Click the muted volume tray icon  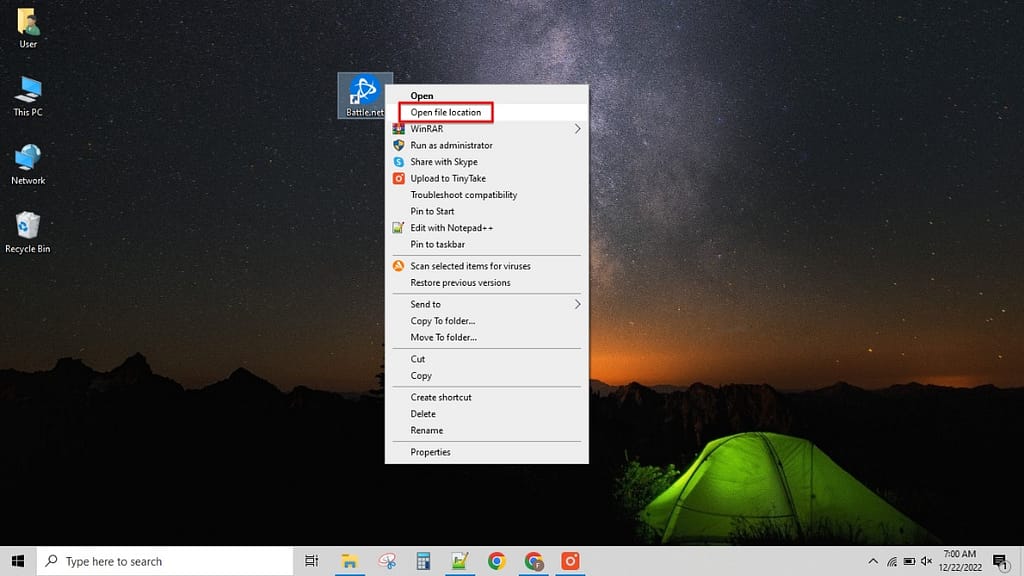click(926, 561)
